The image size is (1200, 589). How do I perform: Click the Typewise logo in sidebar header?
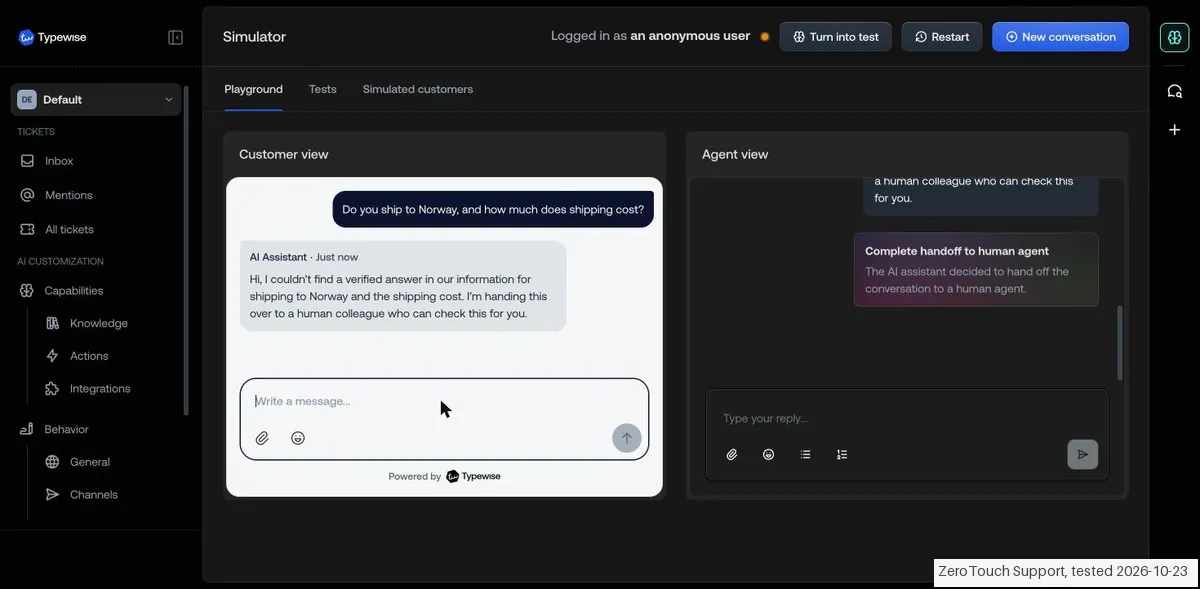53,37
